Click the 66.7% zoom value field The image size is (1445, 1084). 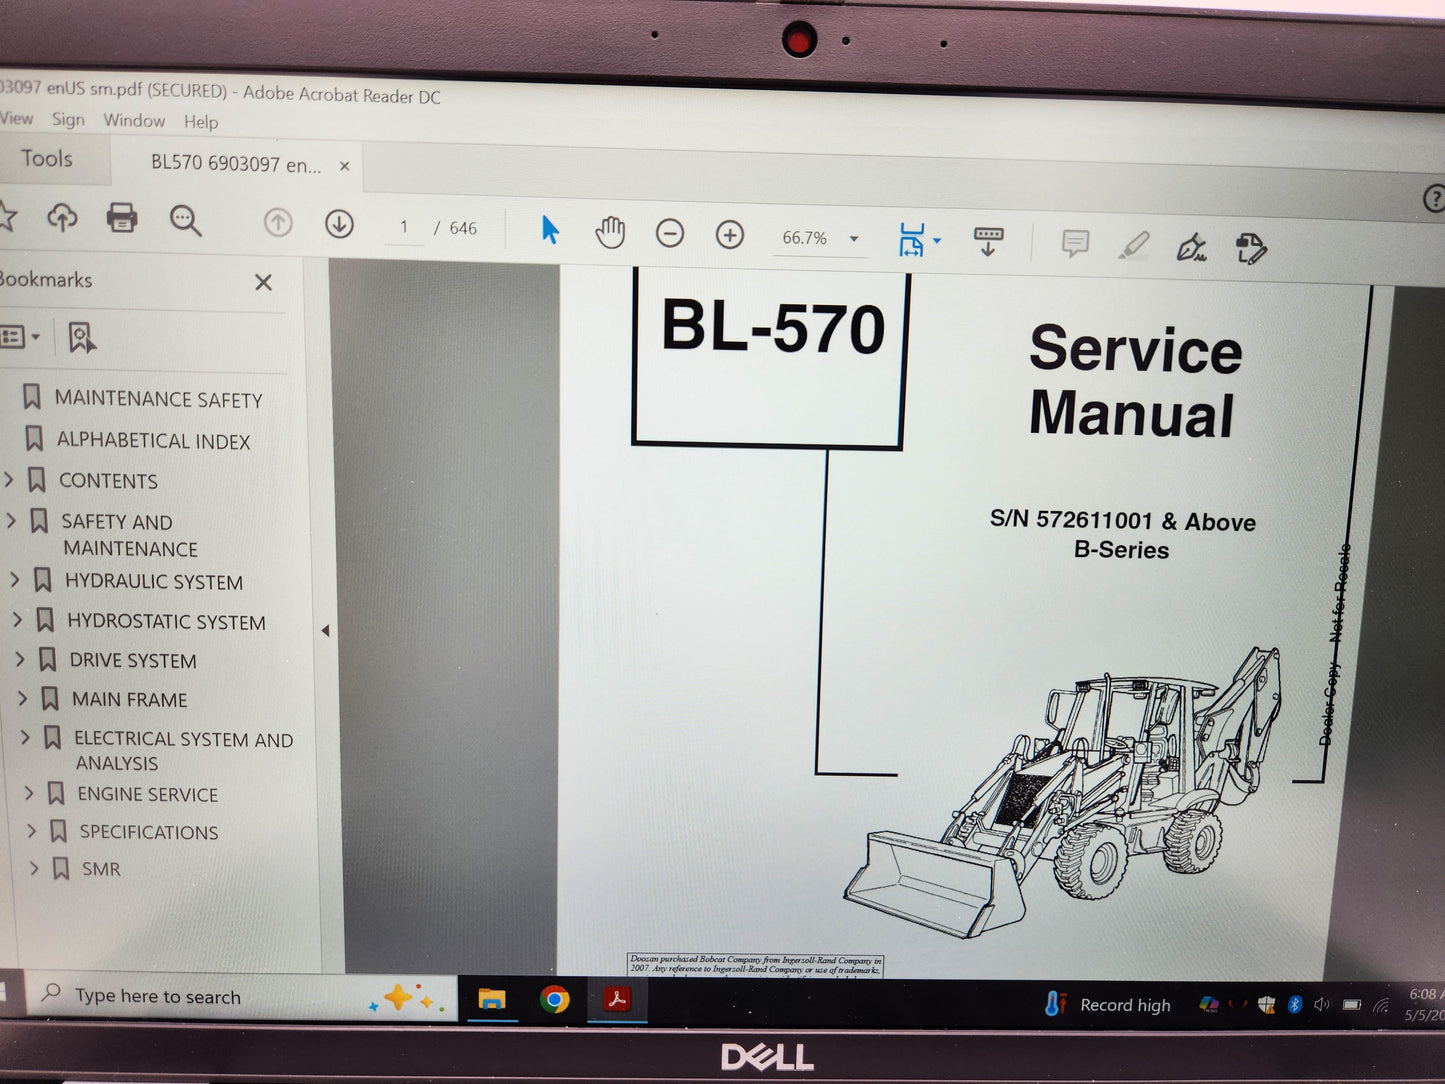[x=805, y=238]
